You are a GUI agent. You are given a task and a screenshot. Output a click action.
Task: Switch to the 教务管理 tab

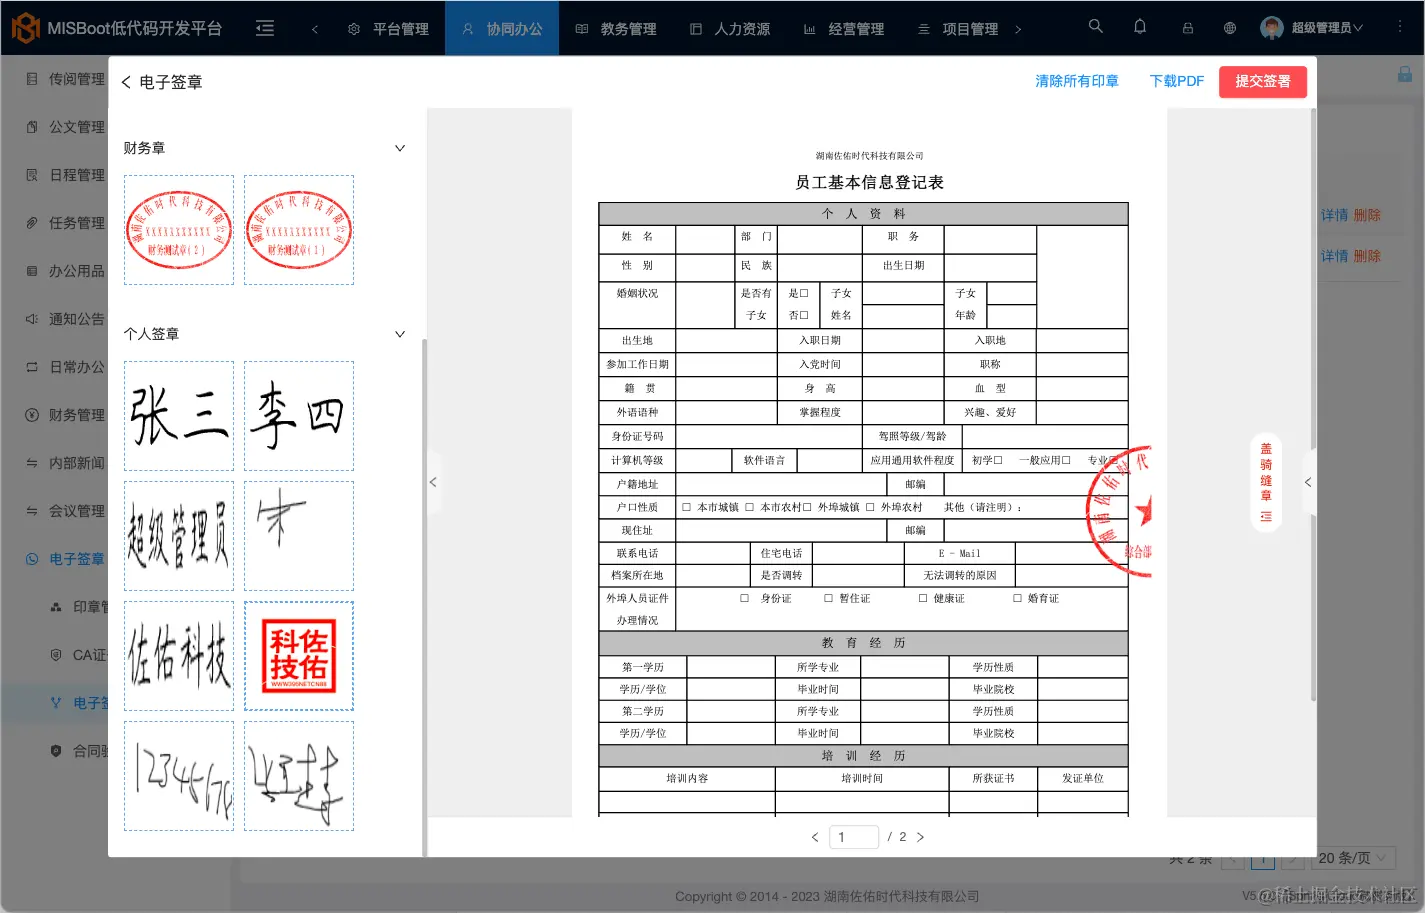point(616,29)
